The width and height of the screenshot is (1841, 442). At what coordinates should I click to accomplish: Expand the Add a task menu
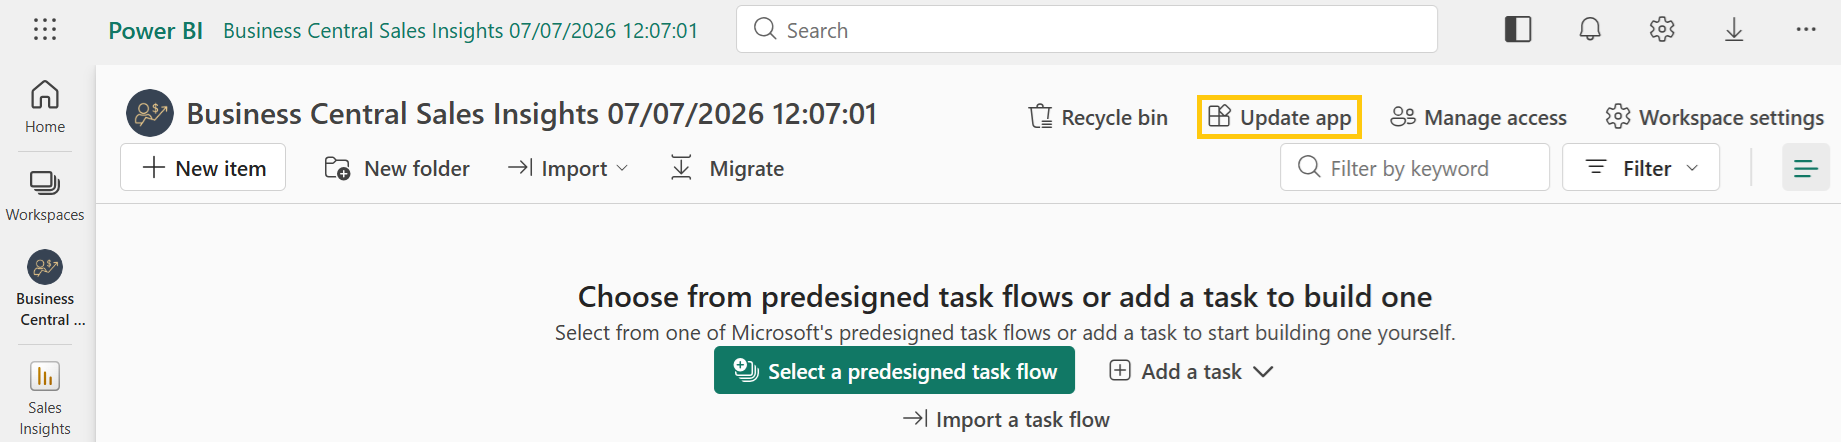tap(1191, 371)
